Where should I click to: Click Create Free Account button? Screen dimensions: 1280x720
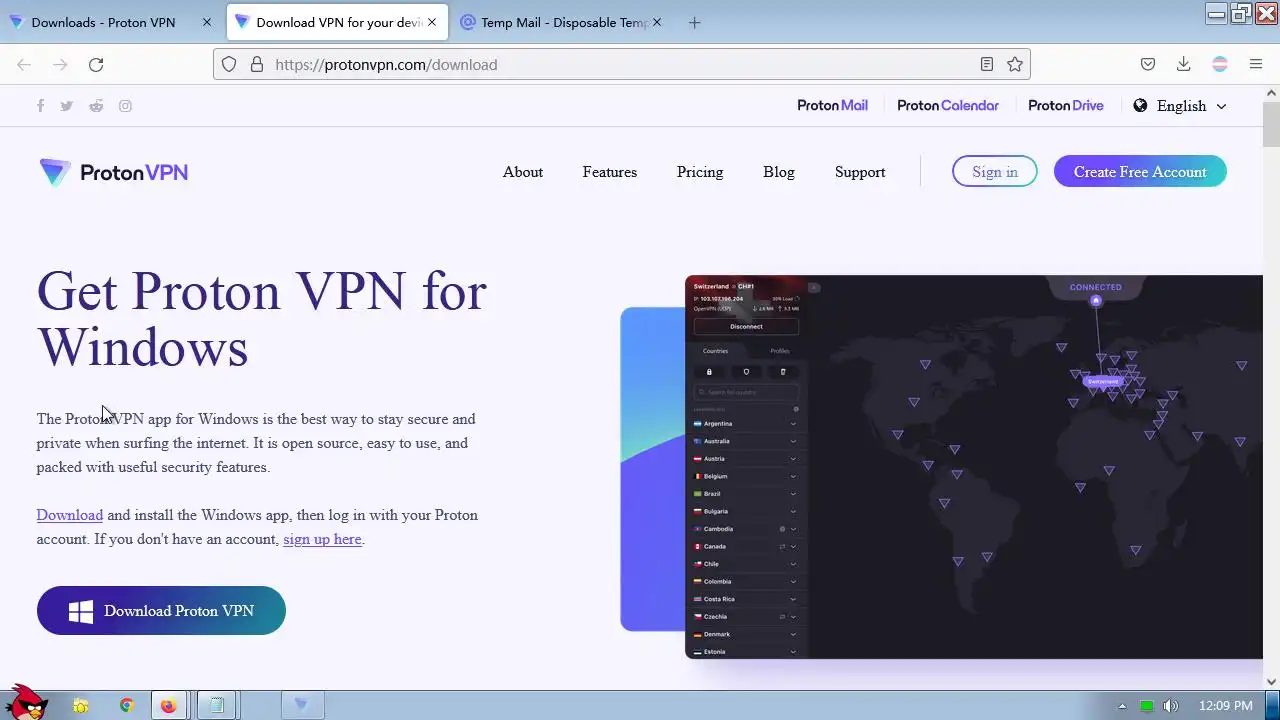pyautogui.click(x=1140, y=172)
